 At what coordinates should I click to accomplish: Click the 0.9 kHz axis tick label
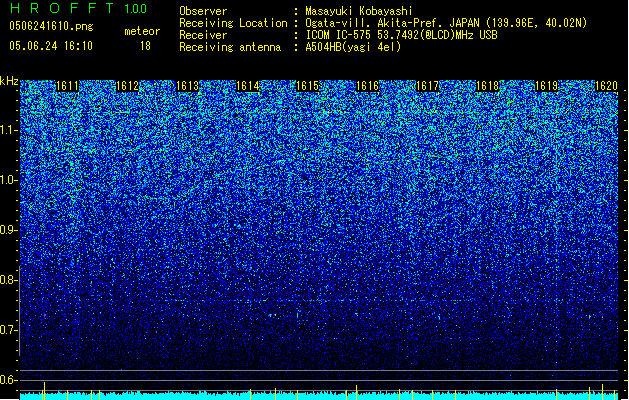coord(8,230)
